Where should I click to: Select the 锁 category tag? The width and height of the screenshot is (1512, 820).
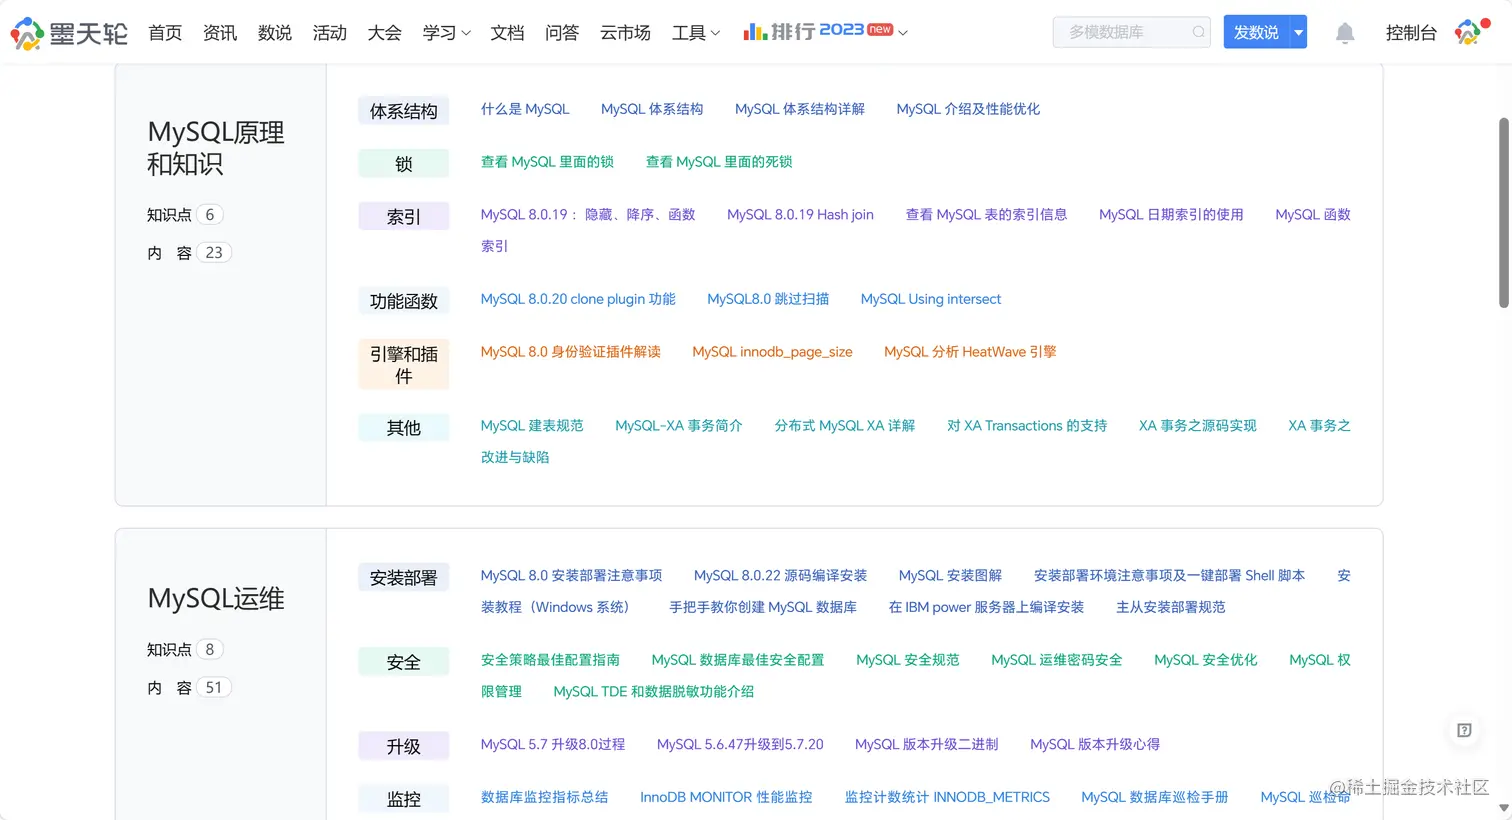(x=404, y=164)
